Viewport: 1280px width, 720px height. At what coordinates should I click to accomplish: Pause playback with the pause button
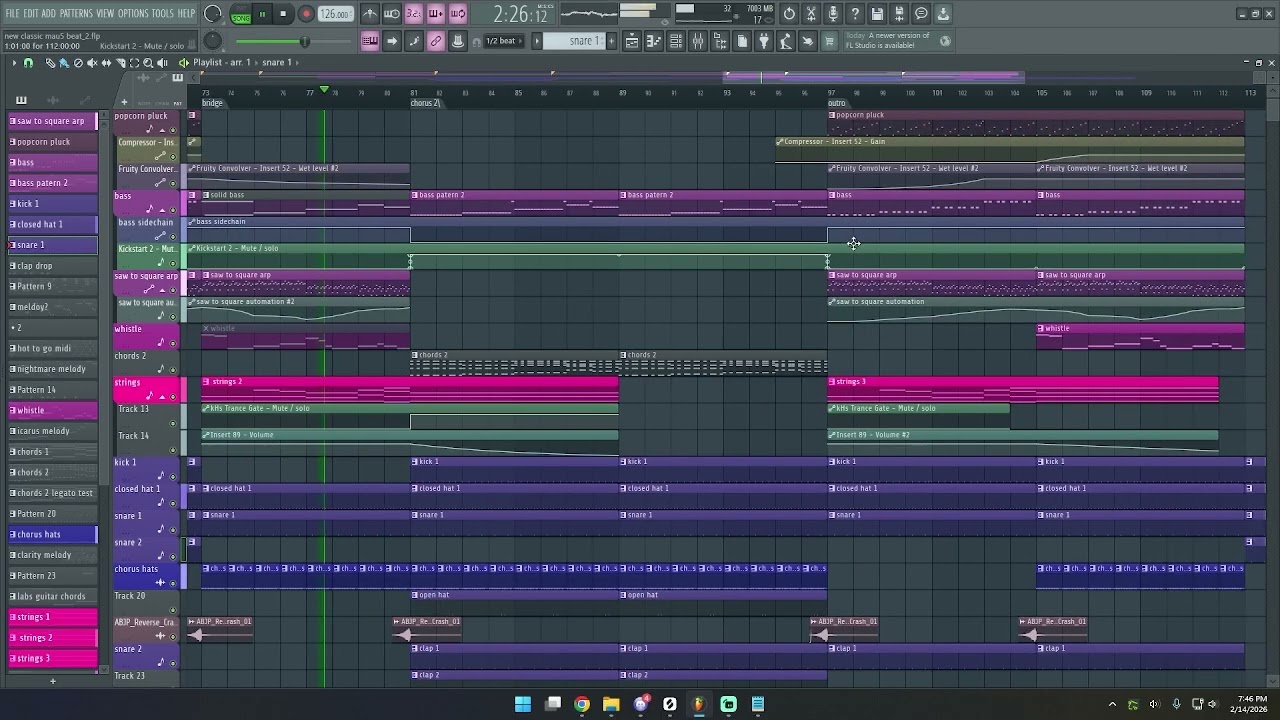262,14
